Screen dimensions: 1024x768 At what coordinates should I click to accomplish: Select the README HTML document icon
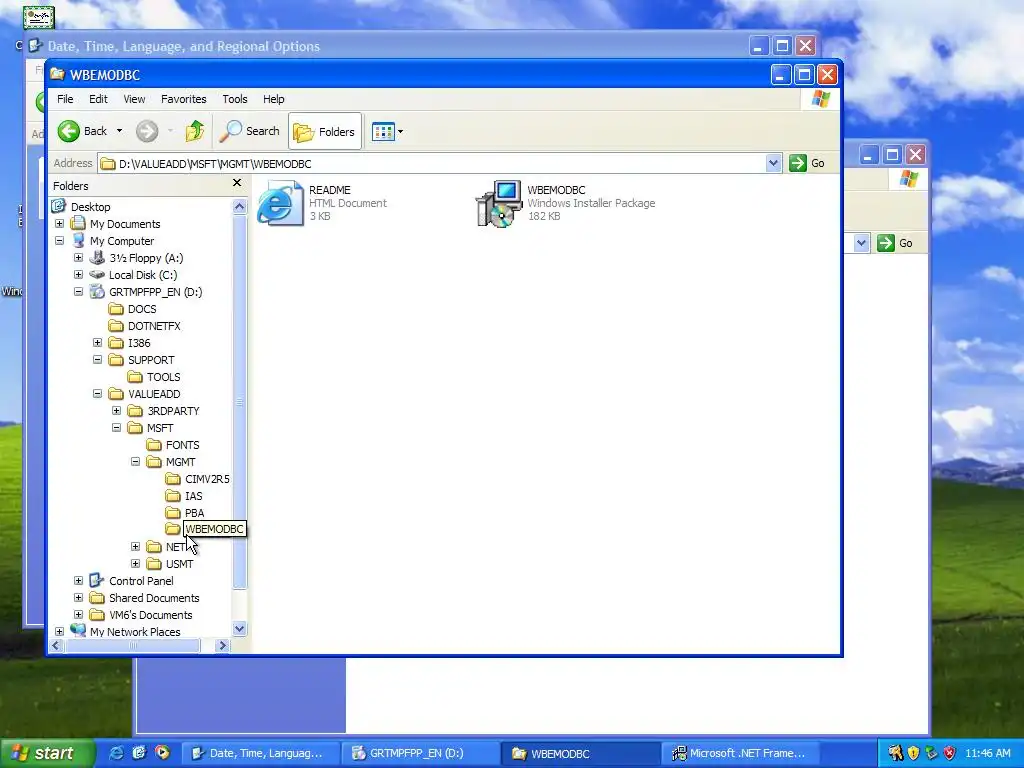[x=280, y=203]
